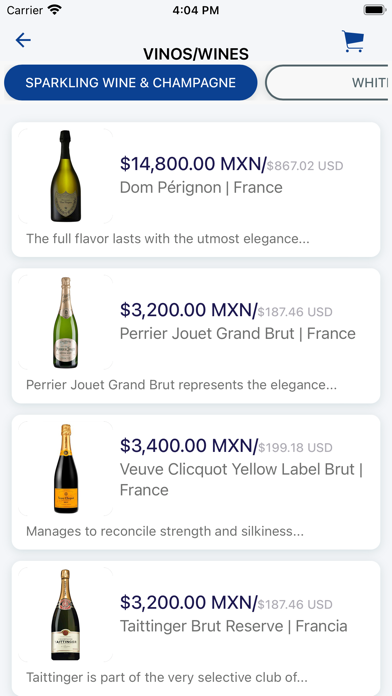Tap the back arrow icon
This screenshot has width=392, height=696.
pos(23,40)
